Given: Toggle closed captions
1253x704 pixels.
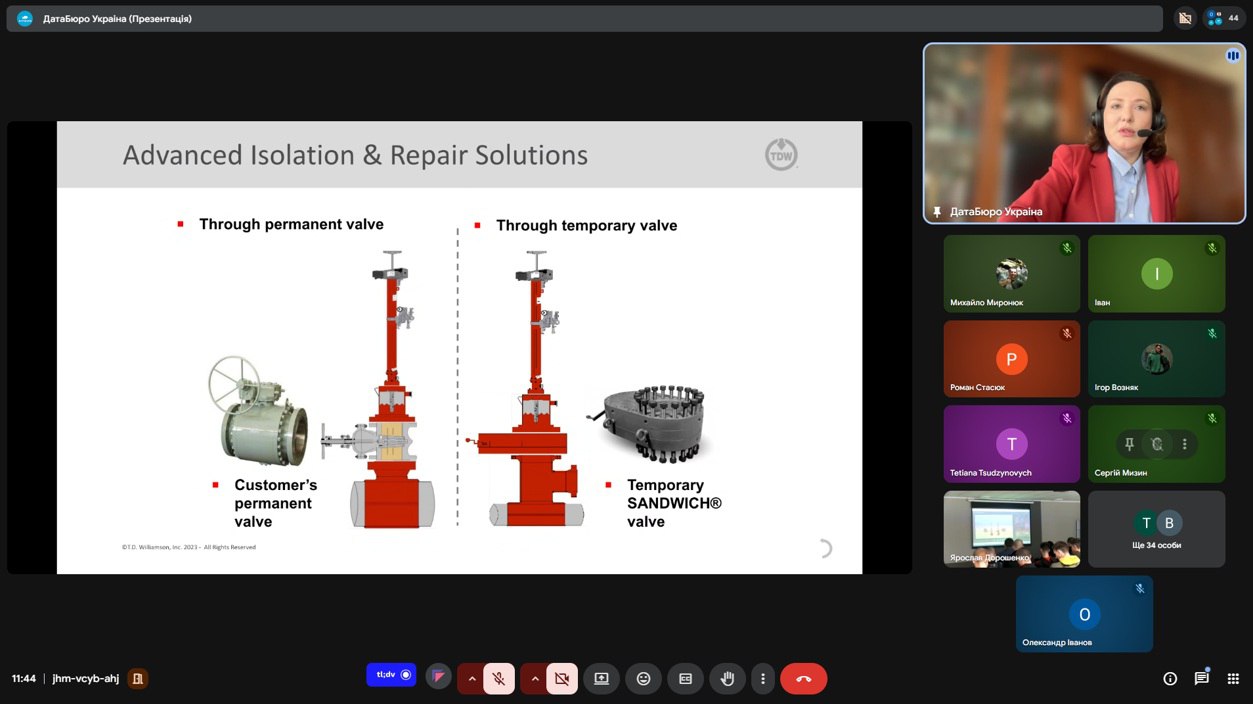Looking at the screenshot, I should (x=685, y=679).
